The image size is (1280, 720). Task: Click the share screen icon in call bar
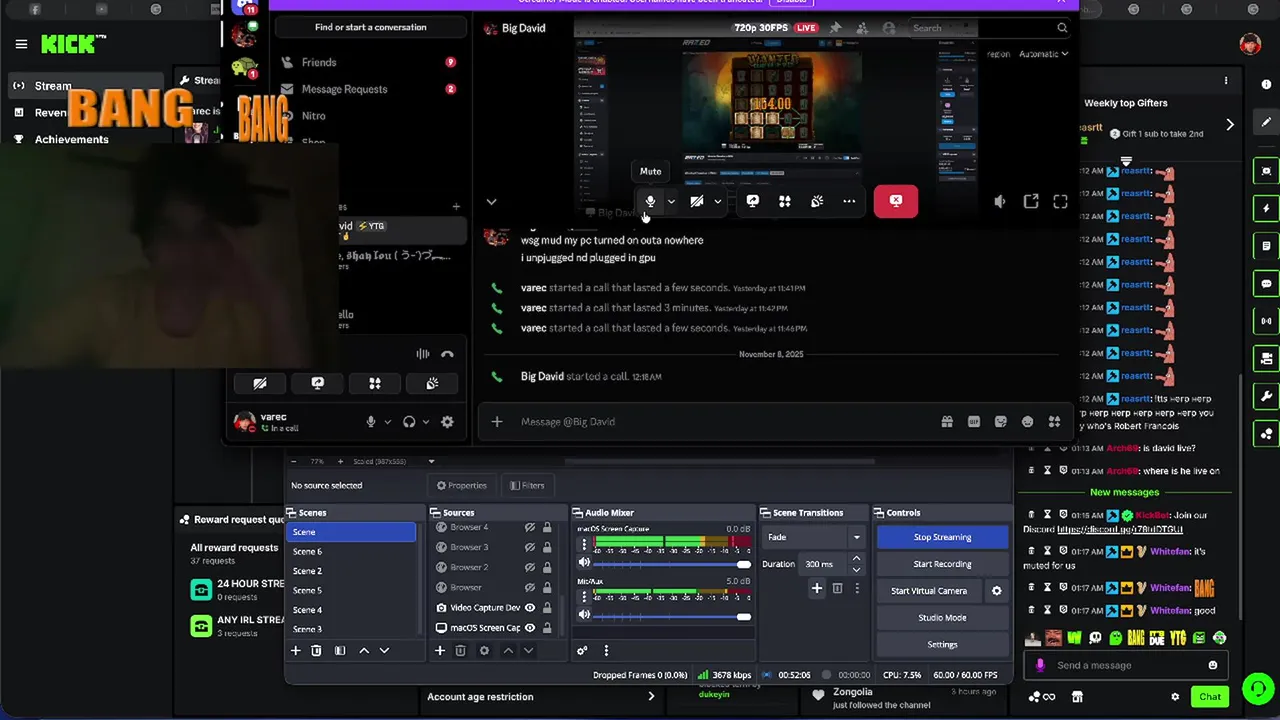point(753,201)
